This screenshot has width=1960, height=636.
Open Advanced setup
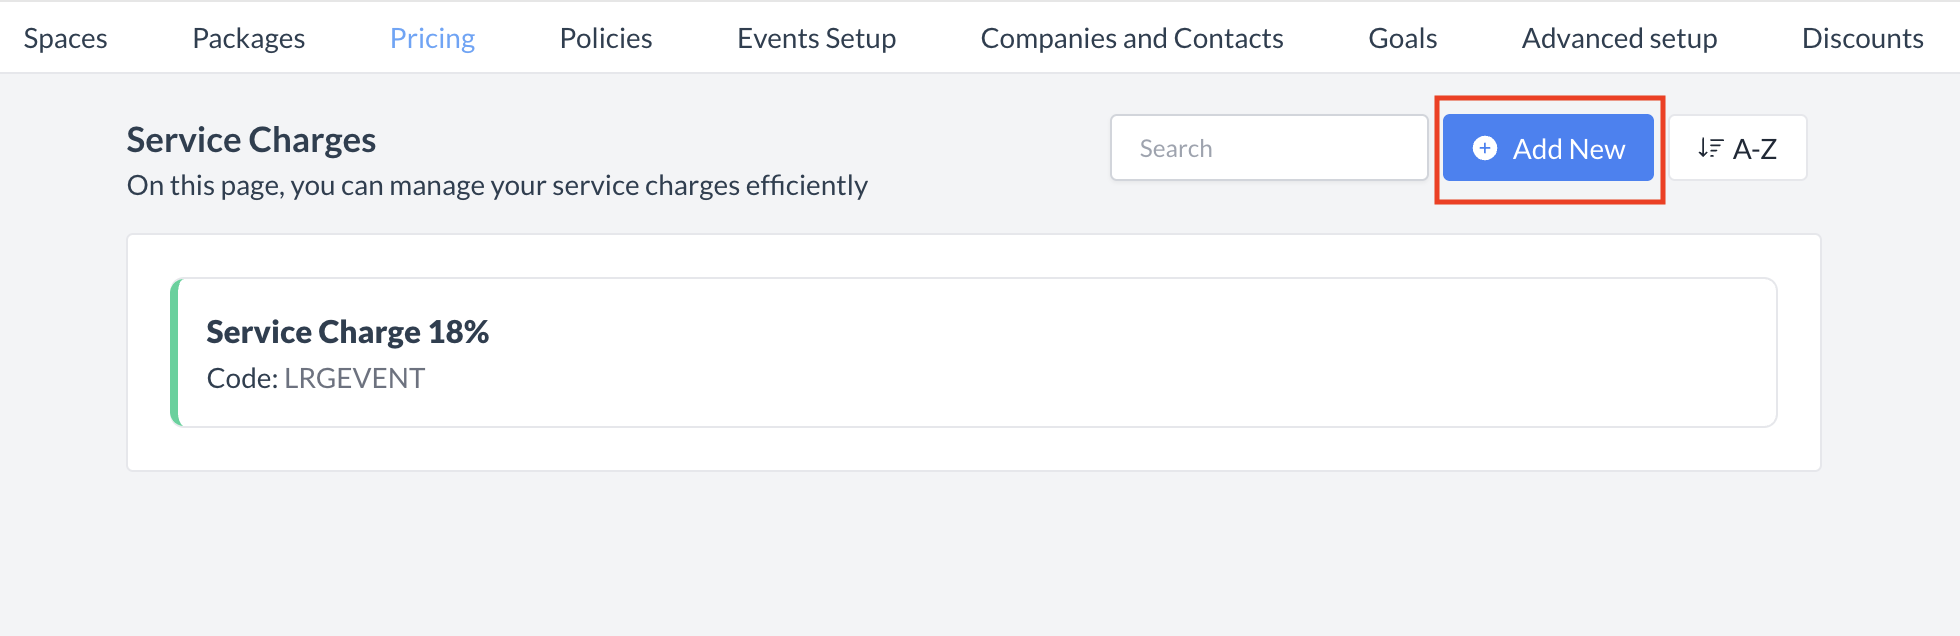pos(1618,38)
